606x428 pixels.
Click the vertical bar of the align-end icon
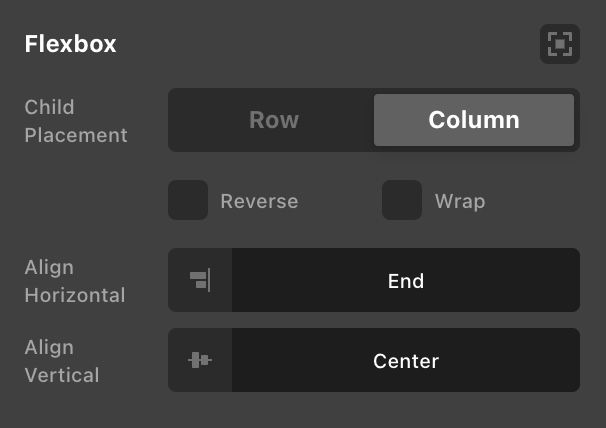coord(209,280)
